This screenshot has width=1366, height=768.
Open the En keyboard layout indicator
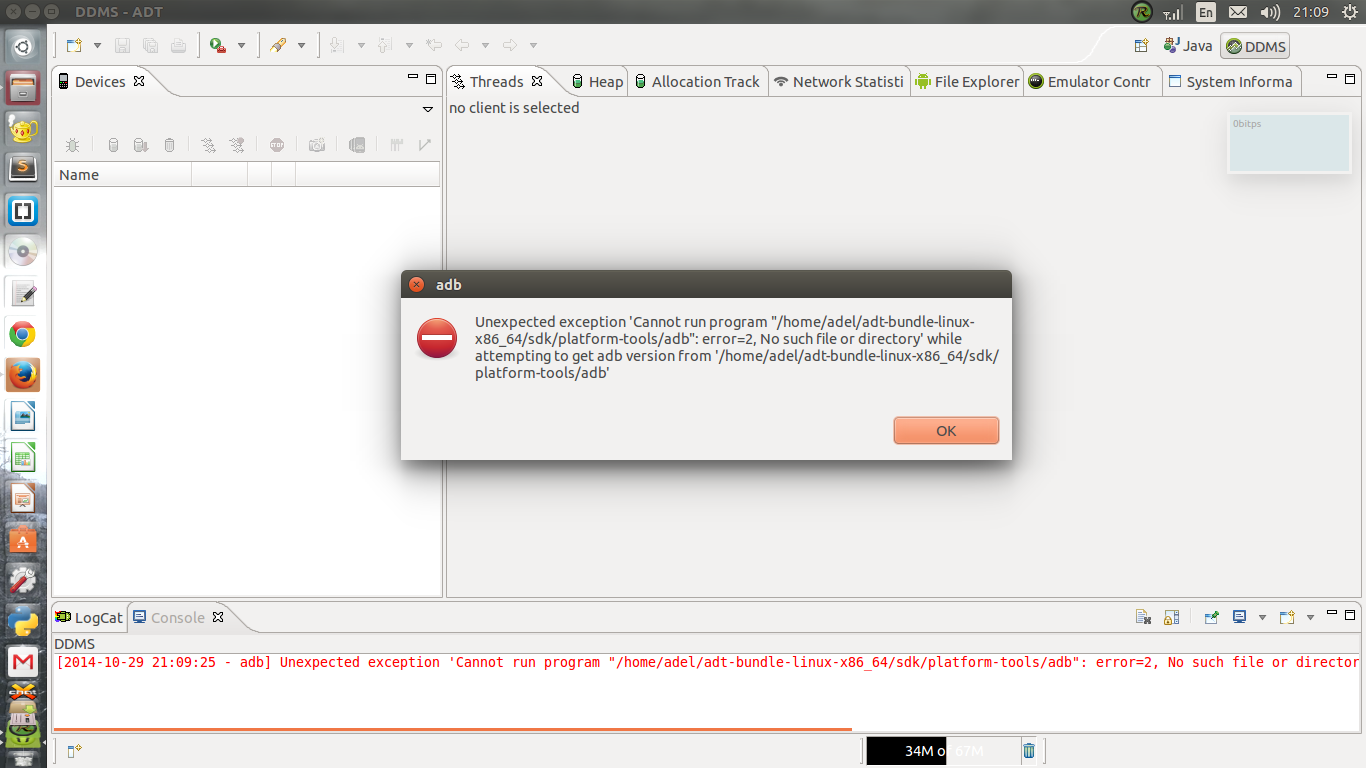[1206, 12]
